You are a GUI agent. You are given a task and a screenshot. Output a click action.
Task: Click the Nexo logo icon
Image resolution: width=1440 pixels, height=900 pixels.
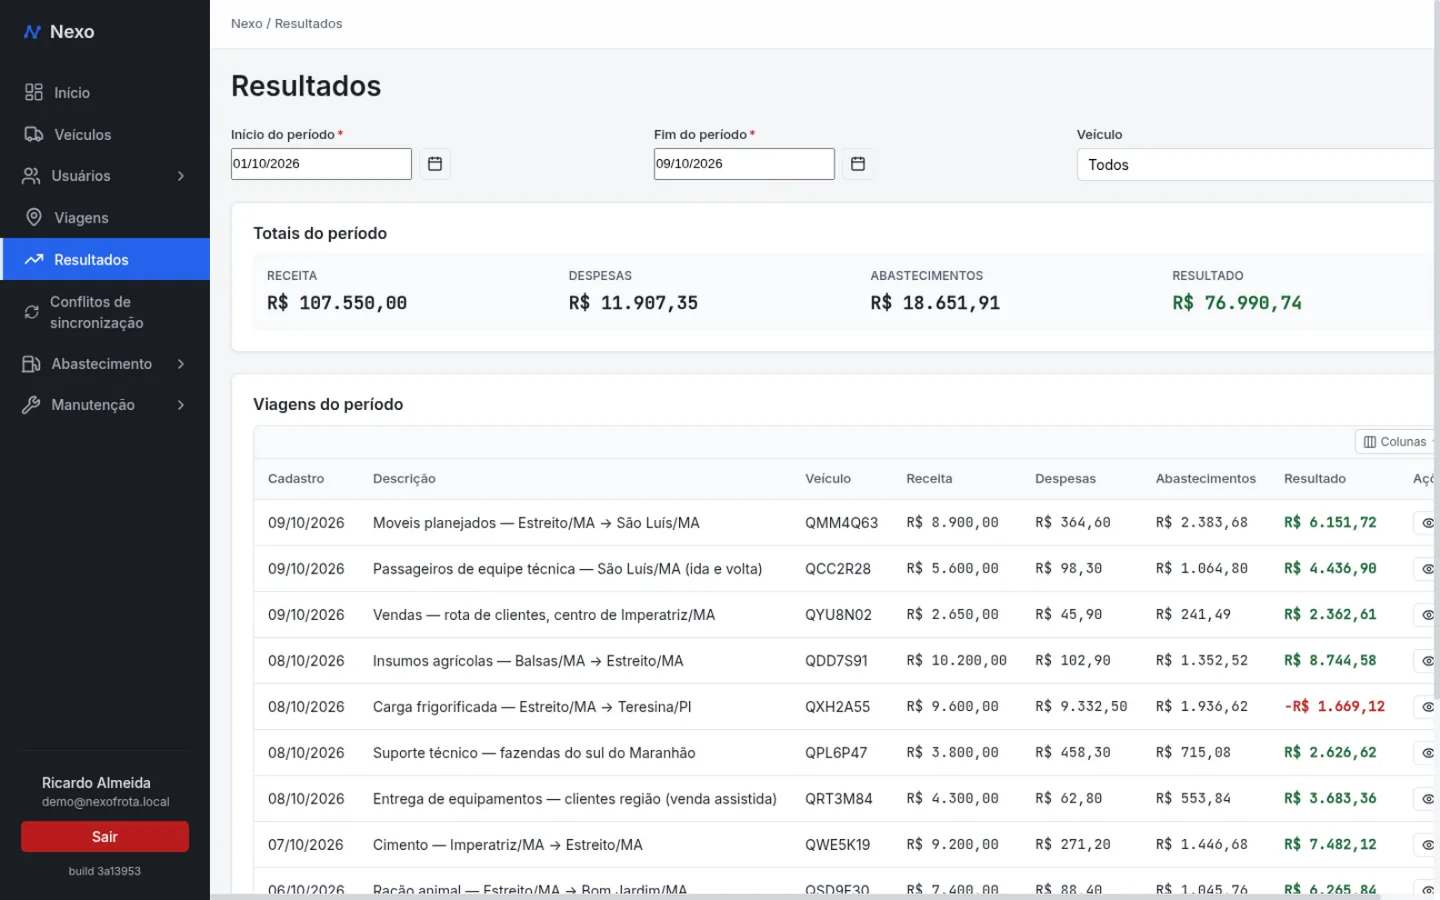[32, 32]
